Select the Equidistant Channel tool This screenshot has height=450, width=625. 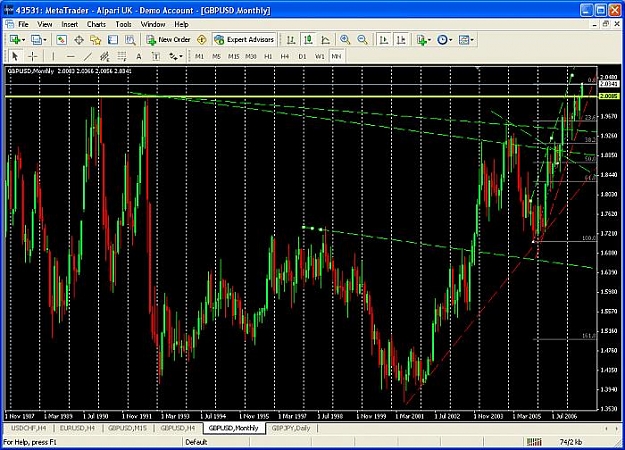click(104, 57)
